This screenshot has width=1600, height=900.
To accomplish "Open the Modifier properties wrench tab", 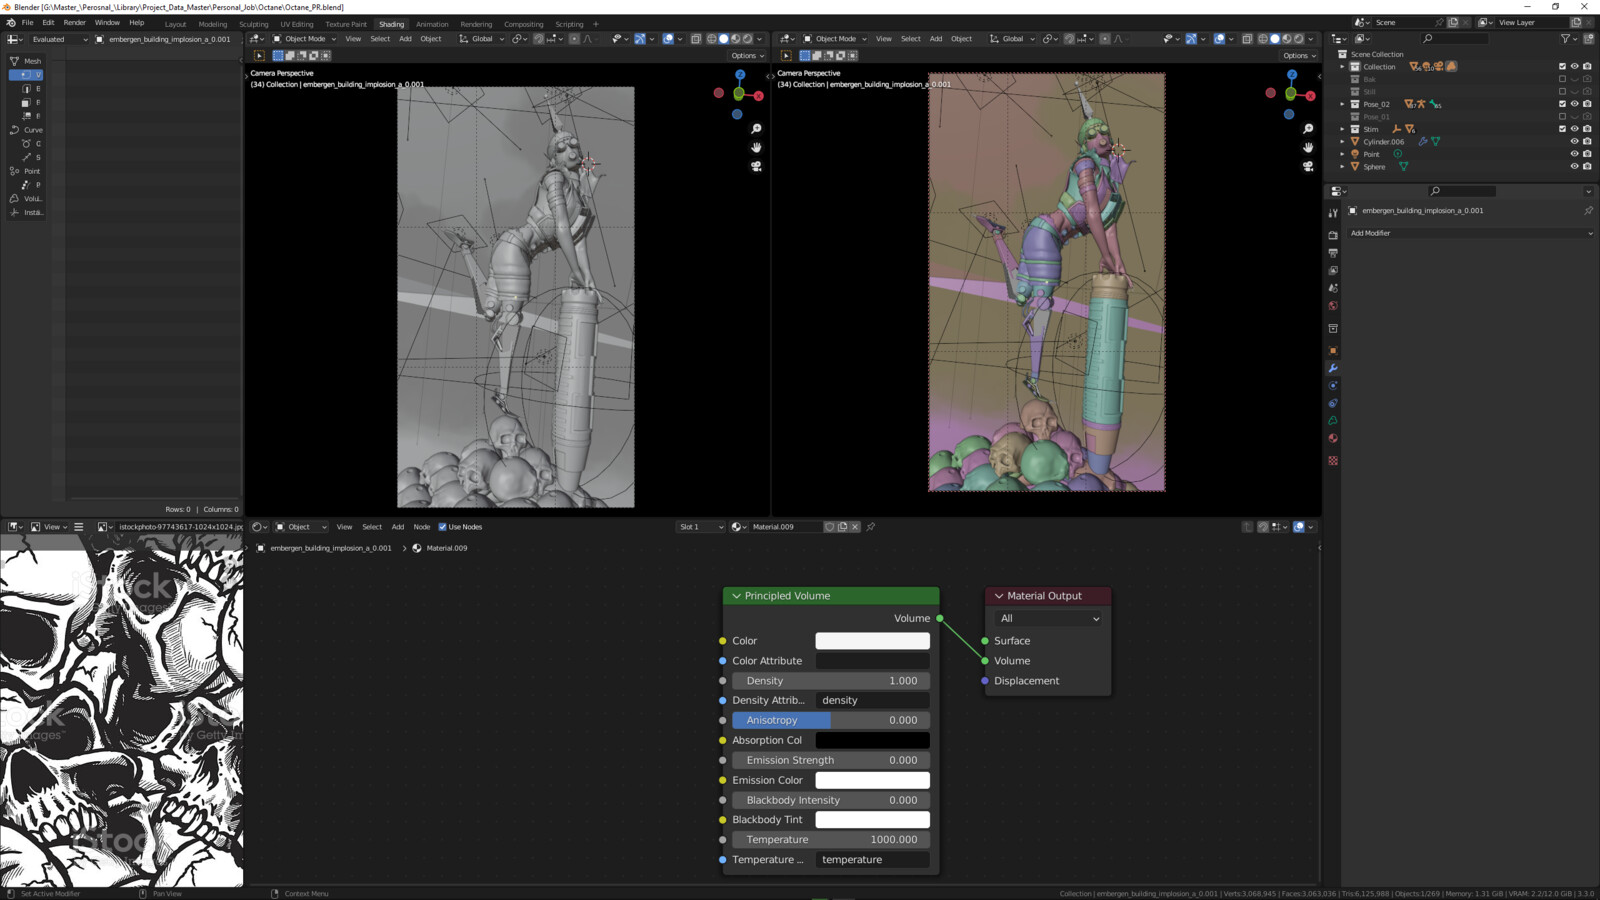I will (x=1333, y=368).
